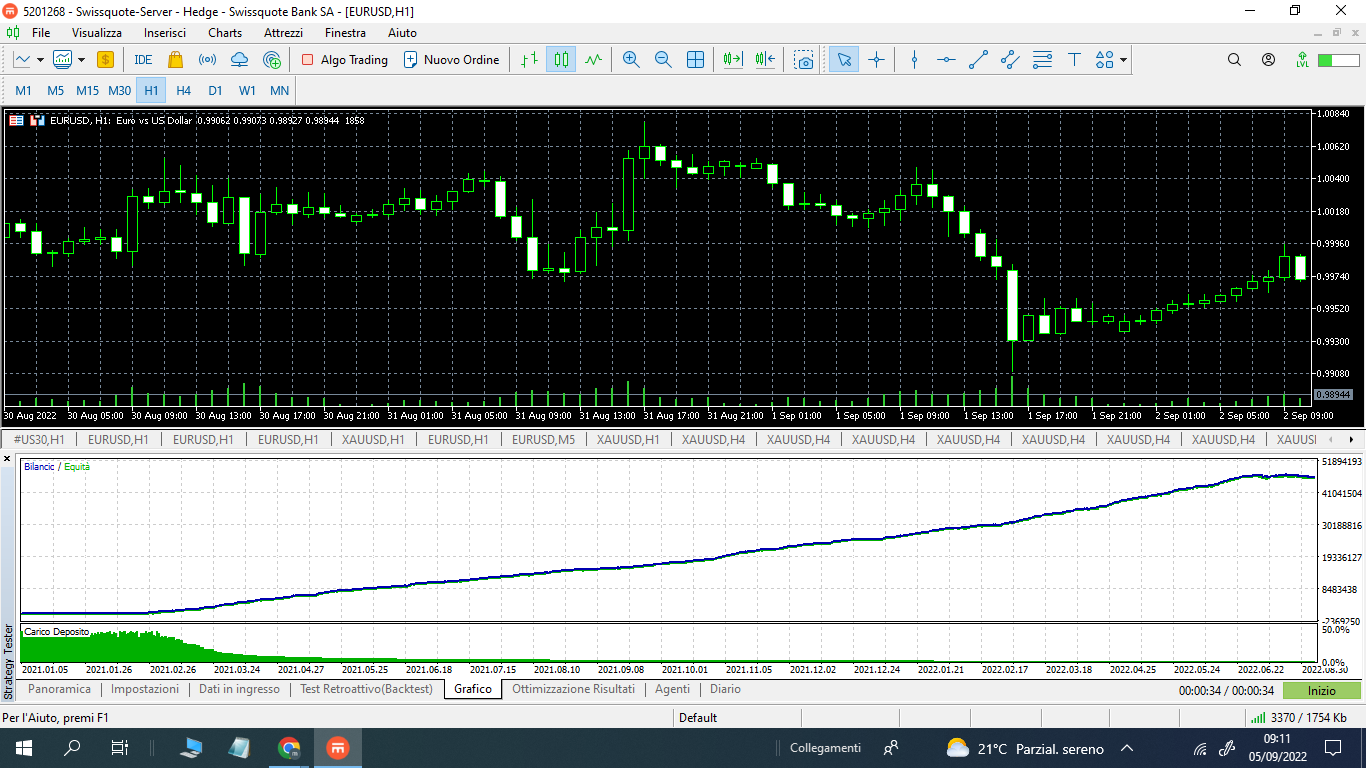Screen dimensions: 1366x768
Task: Open the Aiuto menu
Action: click(x=402, y=33)
